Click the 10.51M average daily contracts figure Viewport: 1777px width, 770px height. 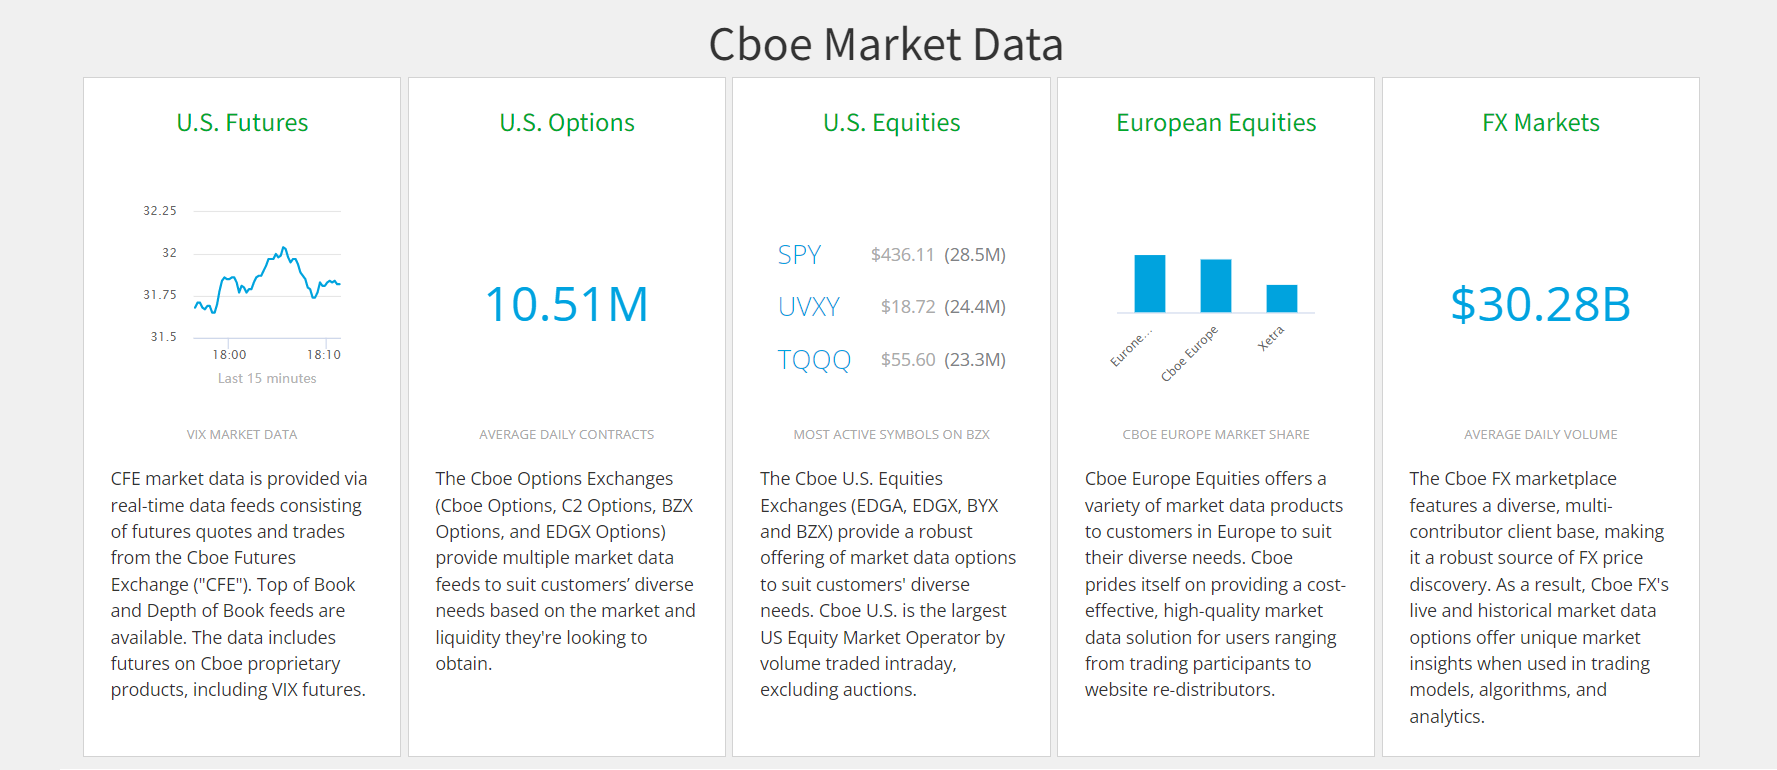pyautogui.click(x=567, y=304)
